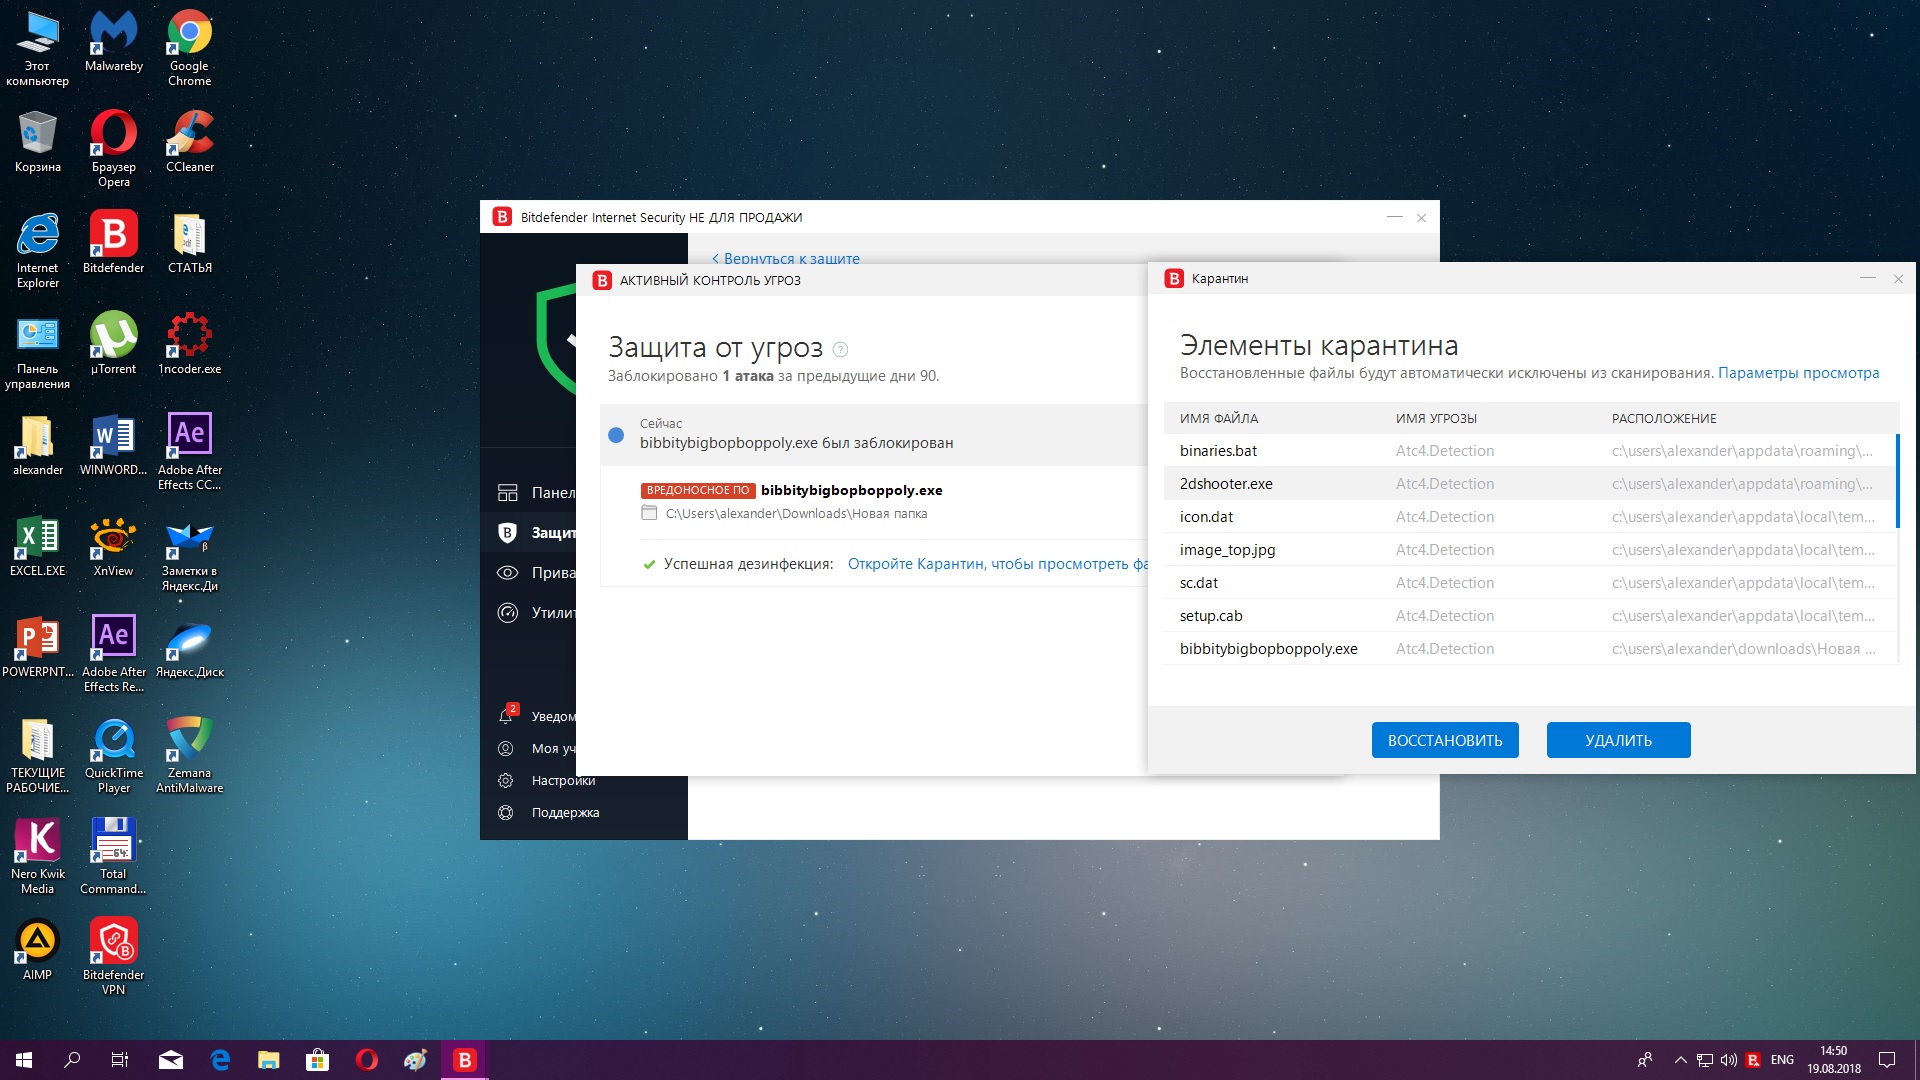Viewport: 1920px width, 1080px height.
Task: Click the help question mark beside Защита от угроз
Action: (x=841, y=350)
